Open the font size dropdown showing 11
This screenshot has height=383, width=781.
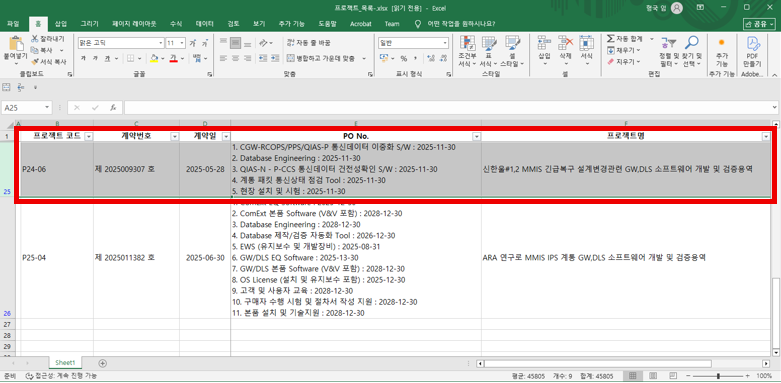click(x=182, y=43)
